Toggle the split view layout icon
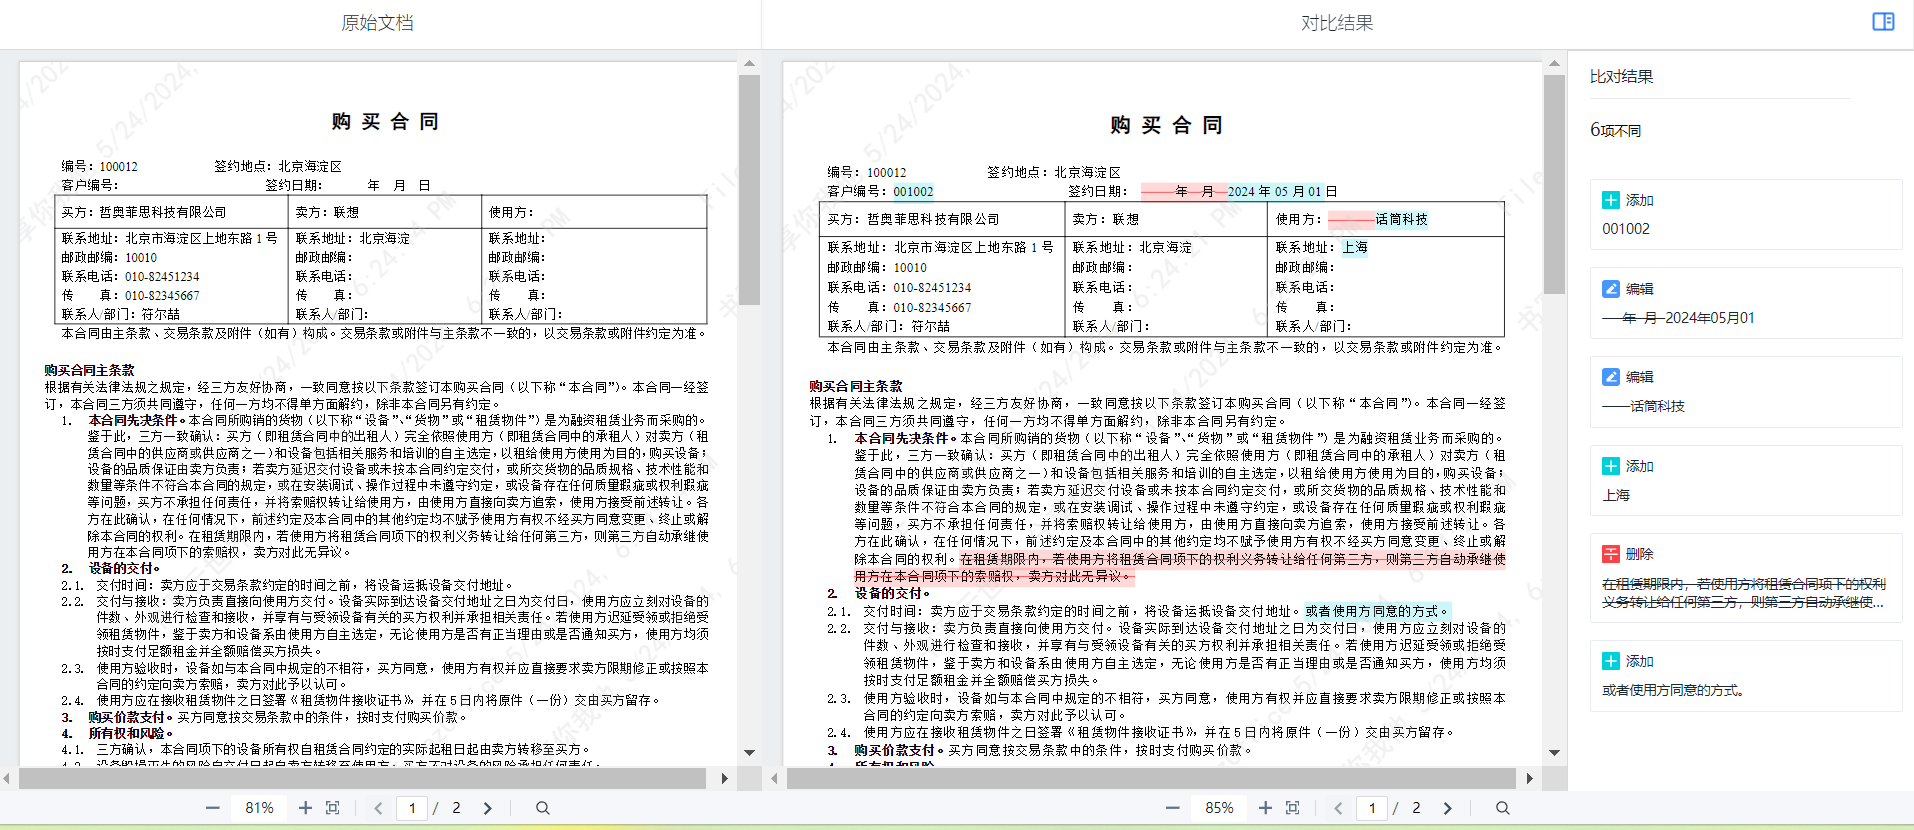Image resolution: width=1914 pixels, height=830 pixels. click(1883, 22)
